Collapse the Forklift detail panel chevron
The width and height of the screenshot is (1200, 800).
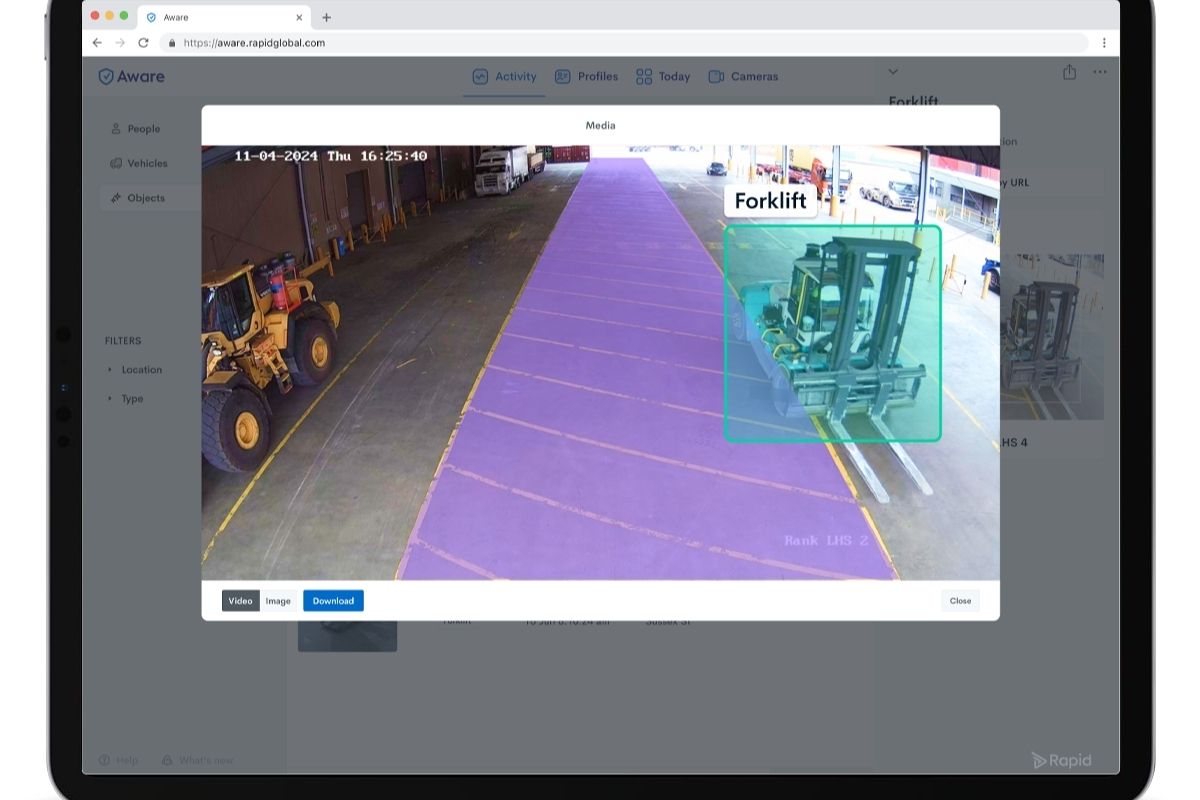click(893, 72)
